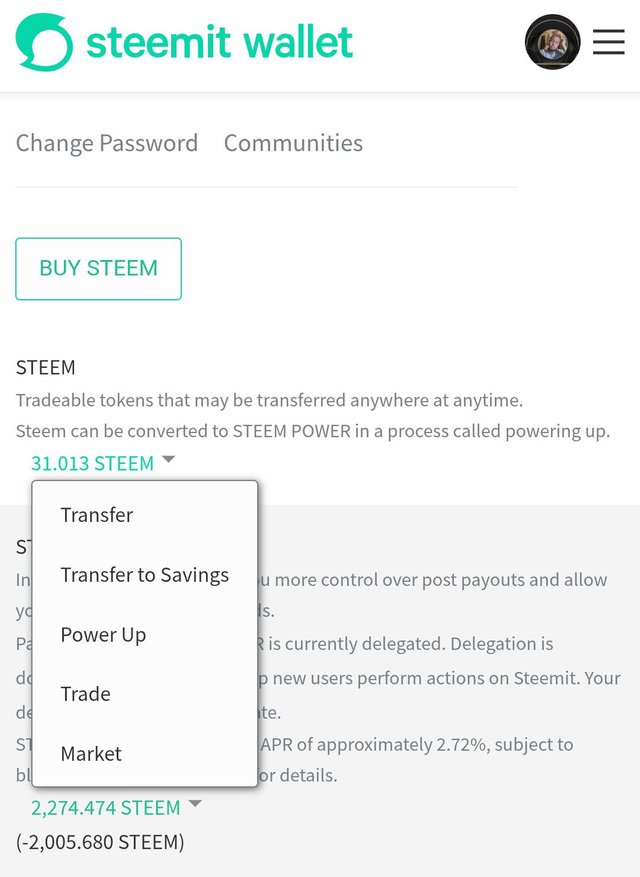The height and width of the screenshot is (877, 640).
Task: Click the Steemit speech-bubble logo icon
Action: (44, 42)
